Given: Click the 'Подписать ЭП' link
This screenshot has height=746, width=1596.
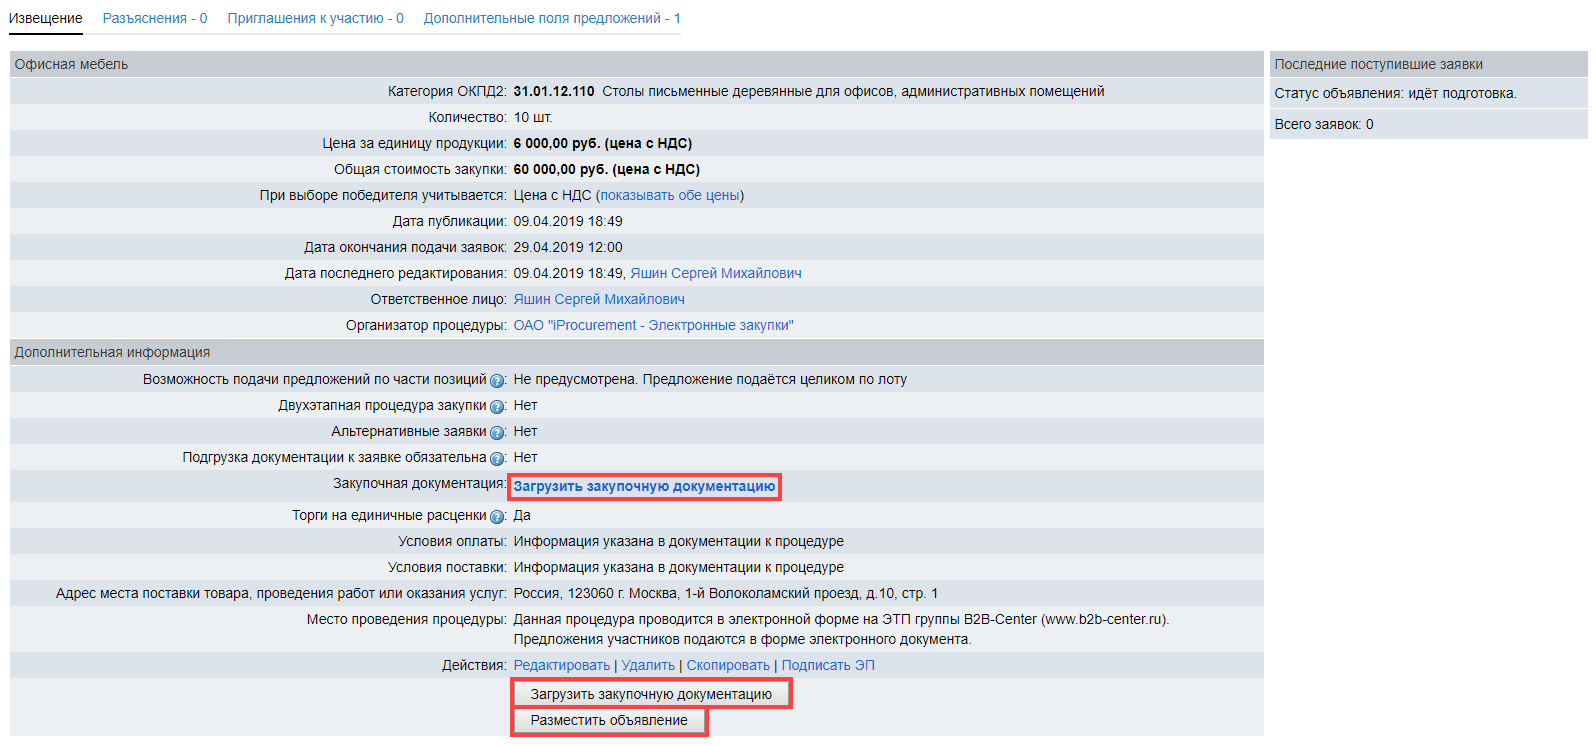Looking at the screenshot, I should 828,665.
